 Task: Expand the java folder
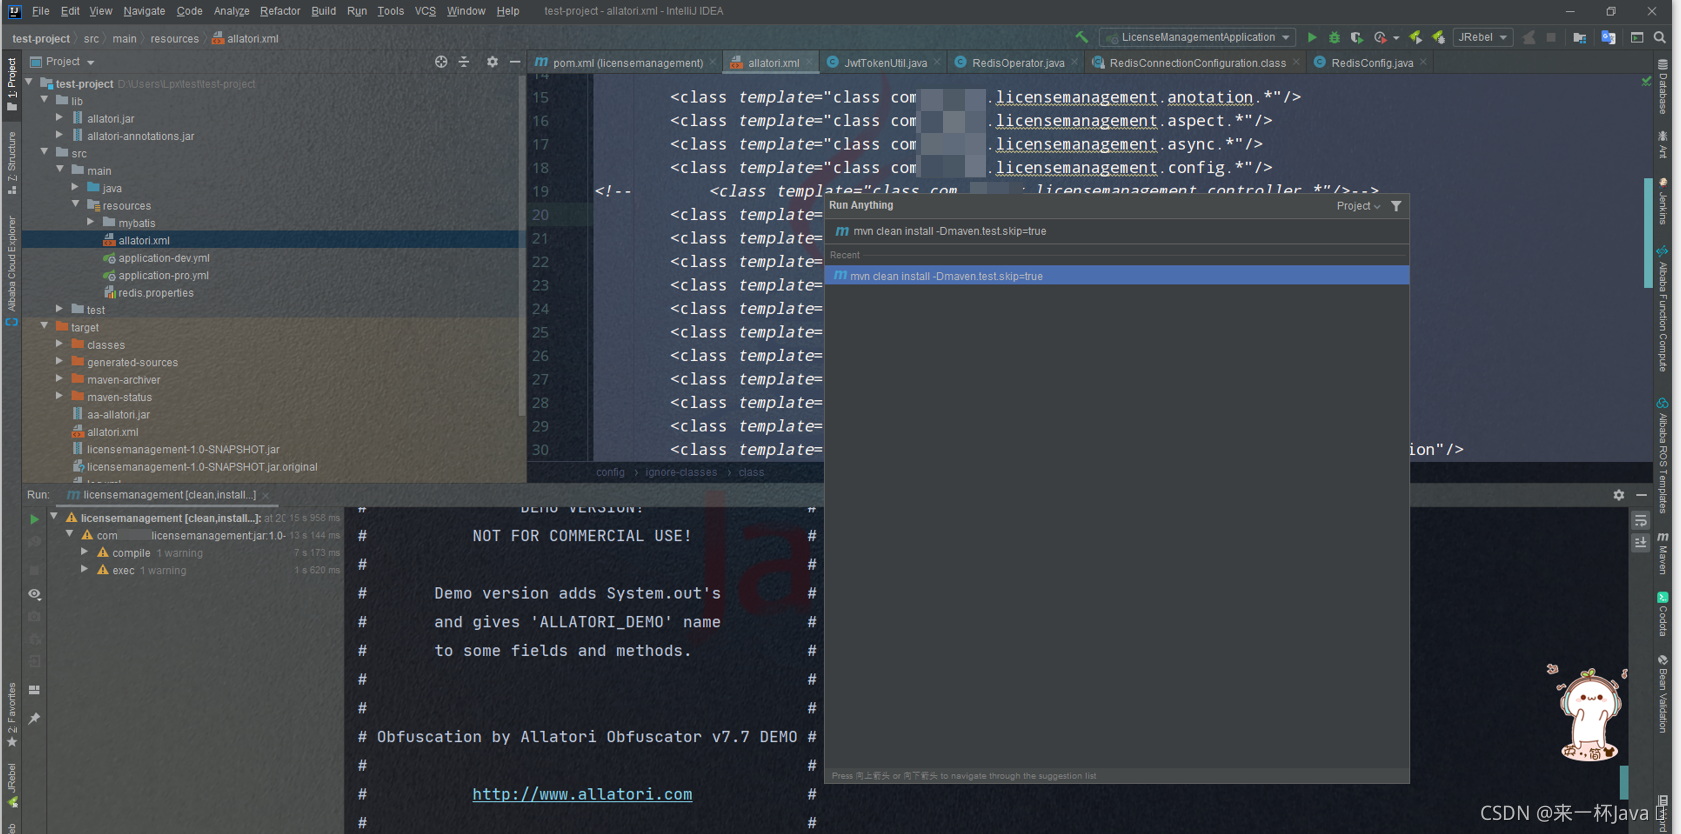click(x=75, y=187)
